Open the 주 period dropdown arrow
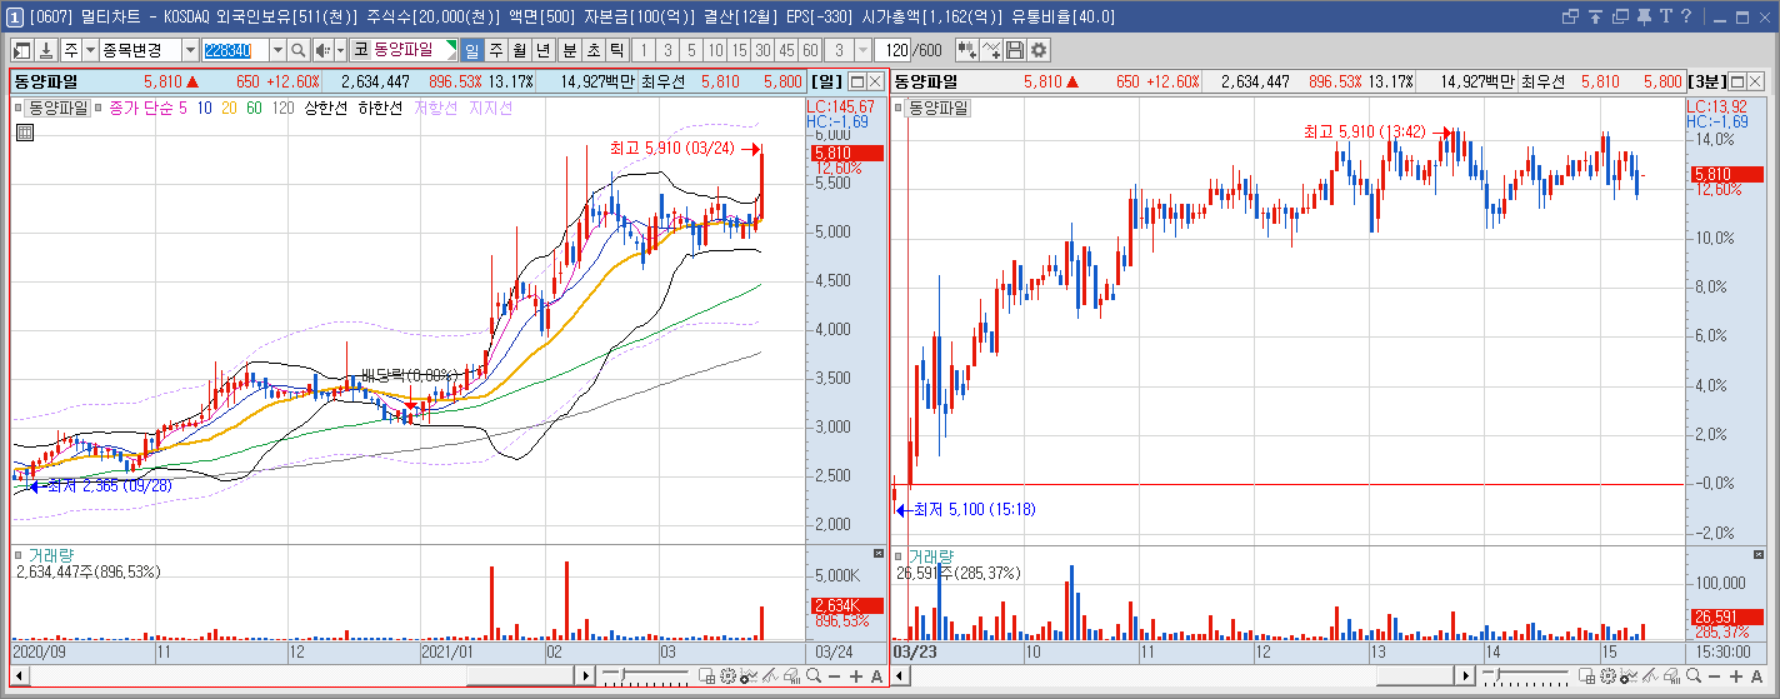The width and height of the screenshot is (1780, 699). pos(90,50)
